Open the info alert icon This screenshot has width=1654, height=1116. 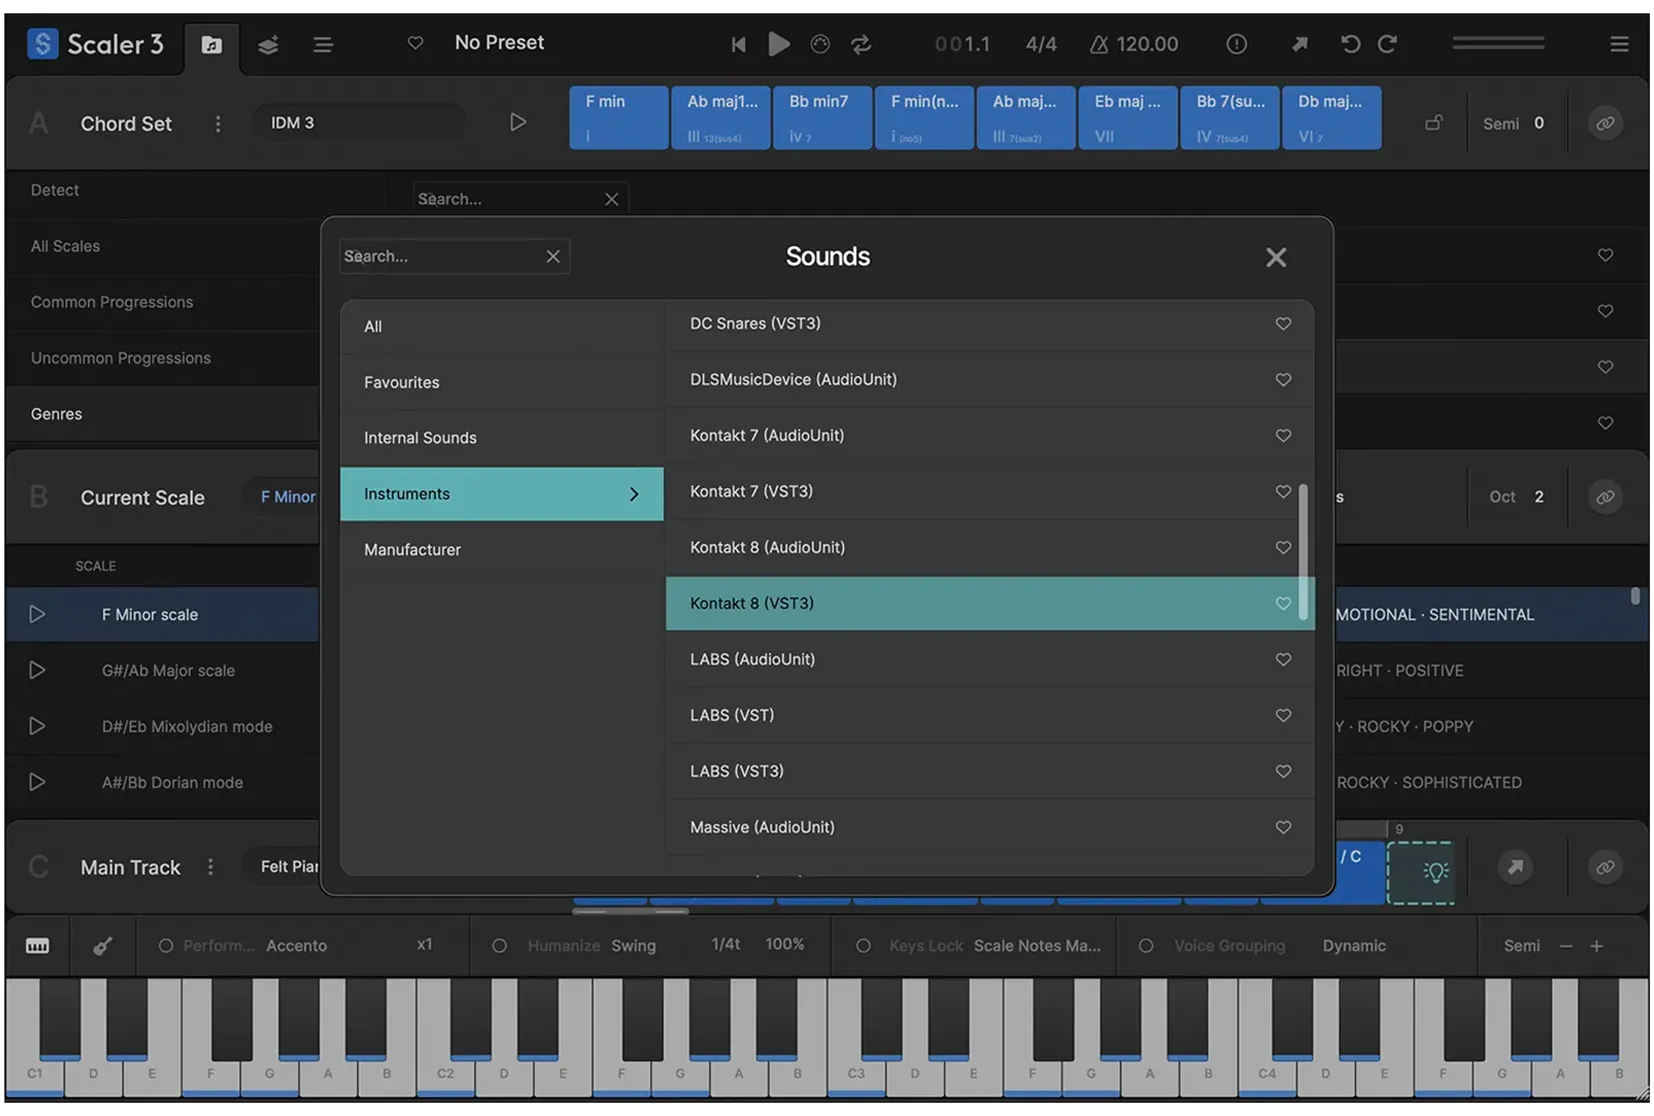tap(1236, 44)
